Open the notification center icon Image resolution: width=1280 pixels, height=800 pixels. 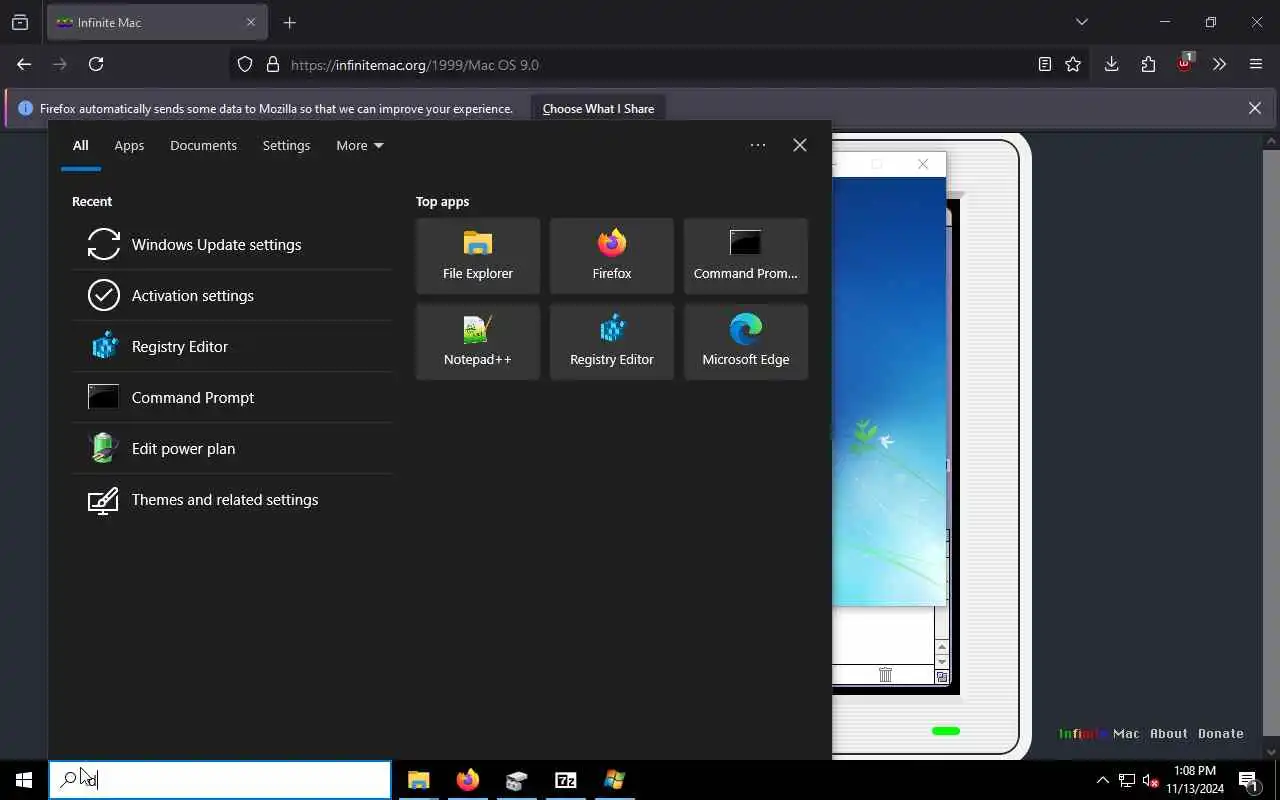point(1249,780)
